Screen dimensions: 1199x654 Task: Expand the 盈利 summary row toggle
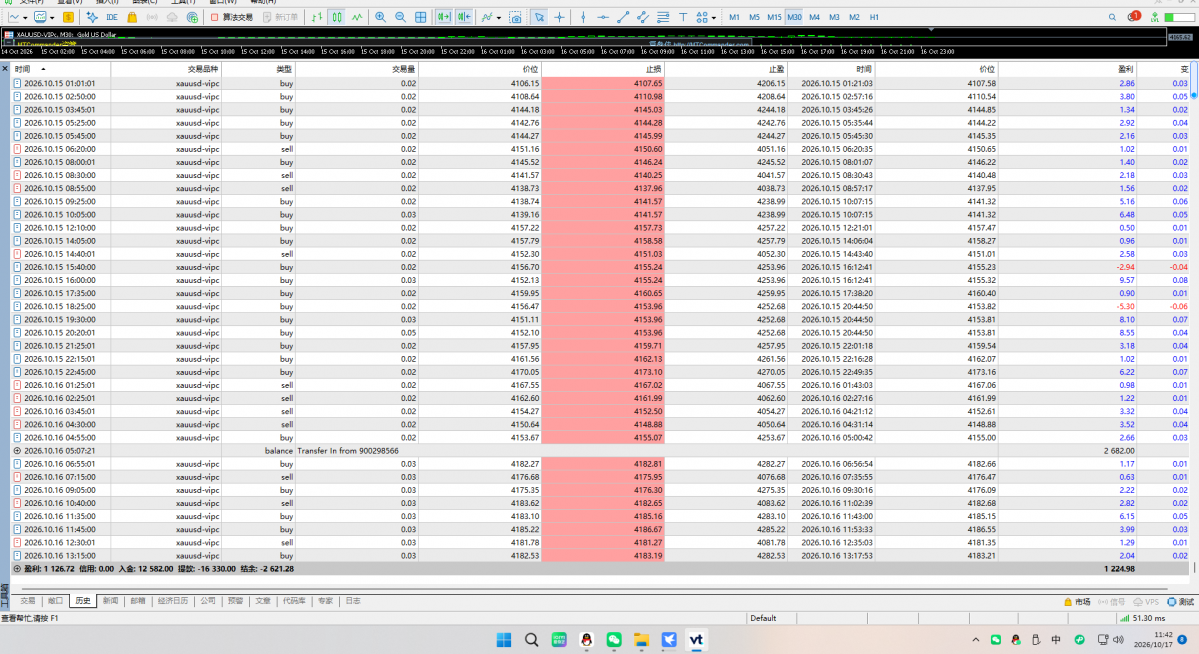point(17,569)
